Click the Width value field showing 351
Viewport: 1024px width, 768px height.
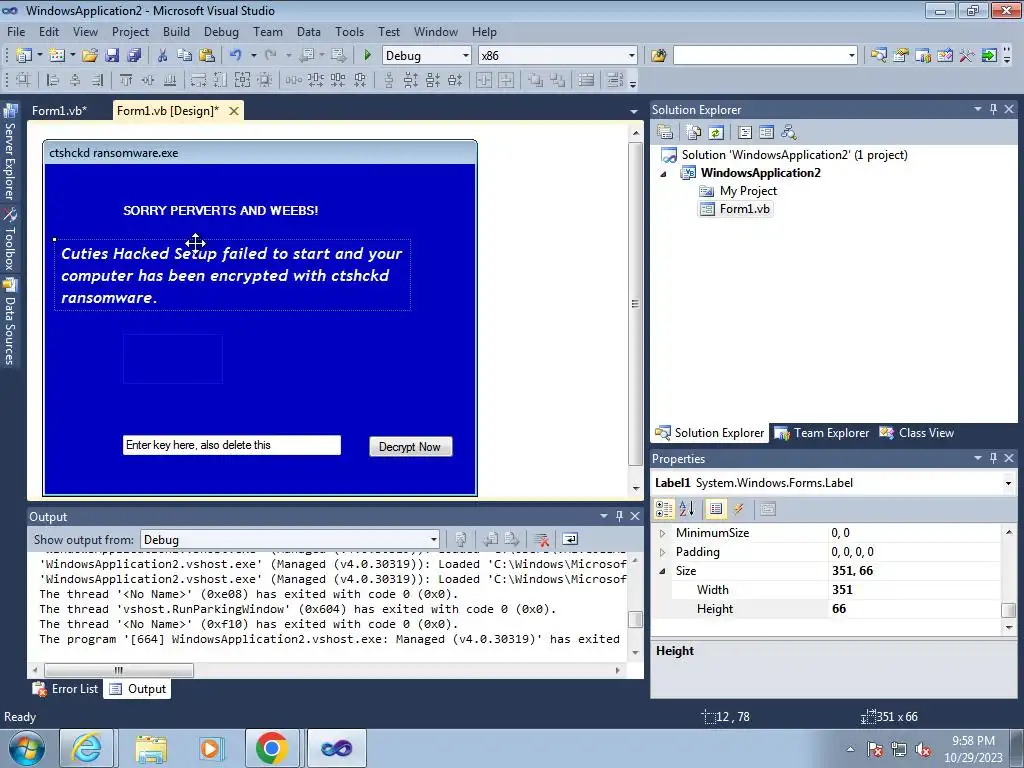pos(914,590)
